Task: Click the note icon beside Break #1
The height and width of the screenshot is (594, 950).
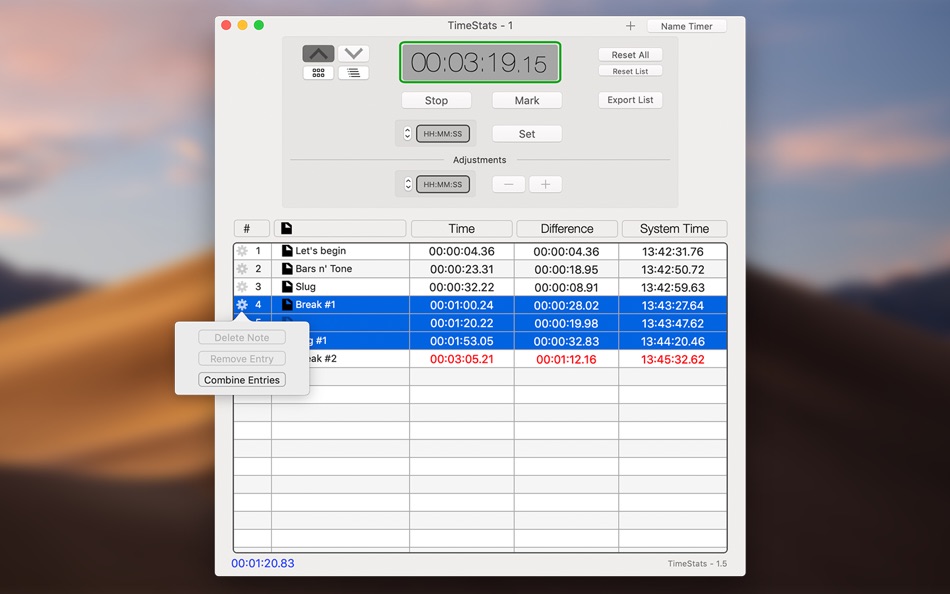Action: pos(287,305)
